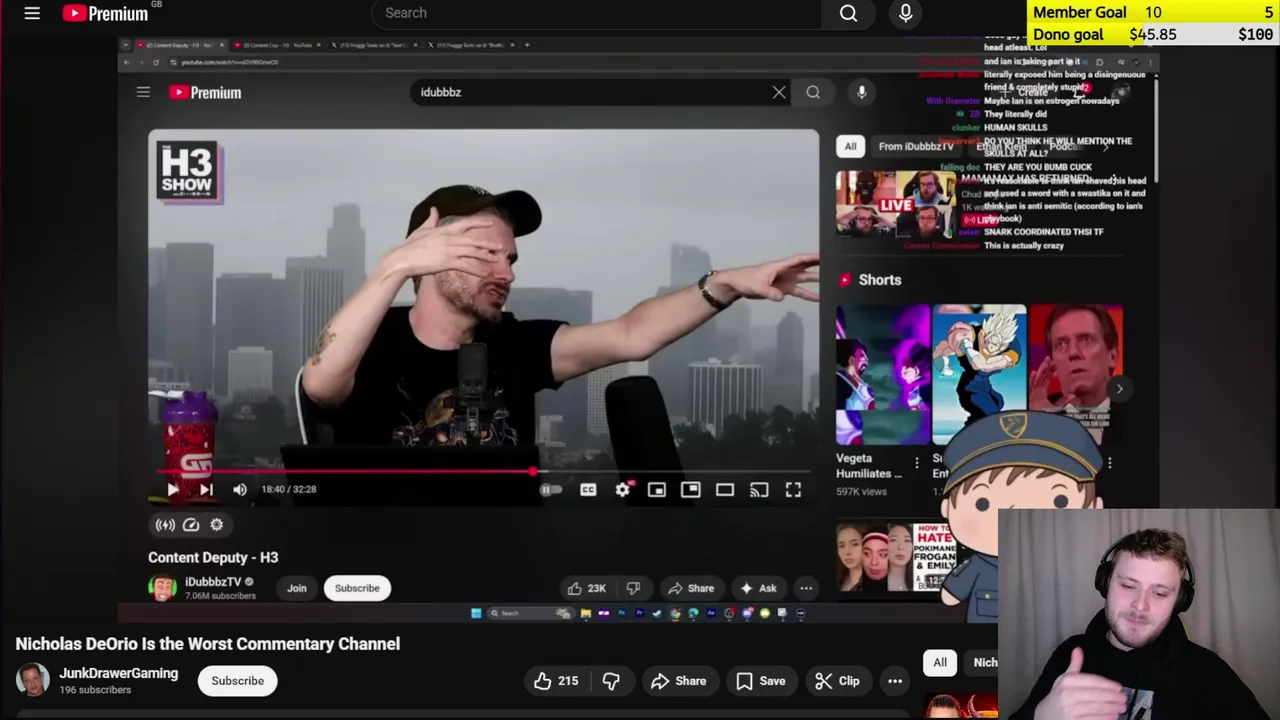Open three-dot menu on Vegeta Humiliates short

[916, 463]
